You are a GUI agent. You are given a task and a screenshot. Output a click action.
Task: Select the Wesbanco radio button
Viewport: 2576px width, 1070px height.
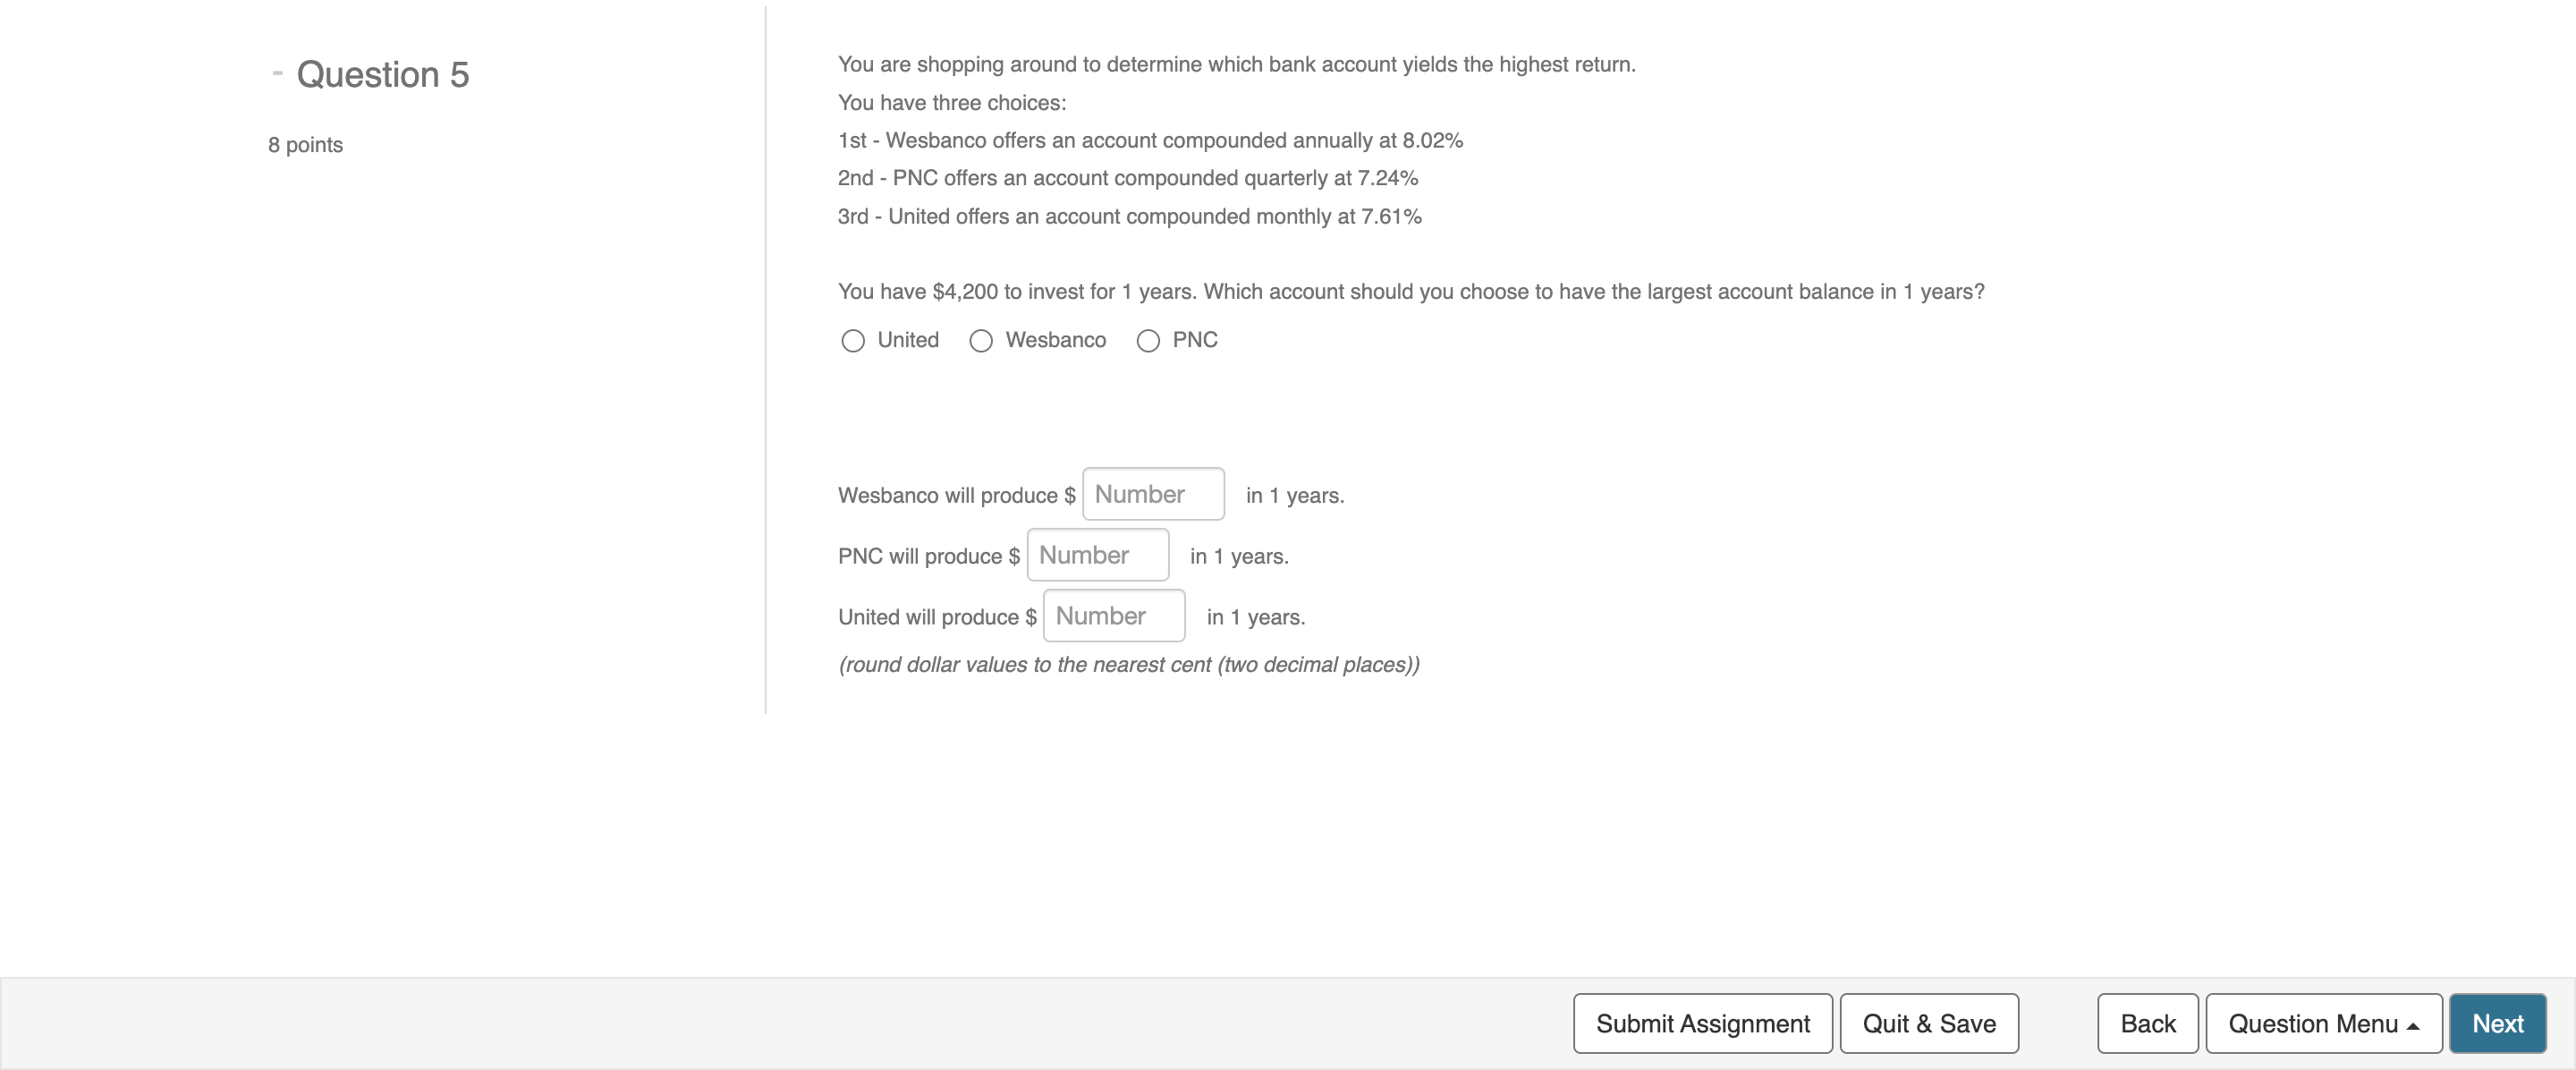[x=980, y=341]
